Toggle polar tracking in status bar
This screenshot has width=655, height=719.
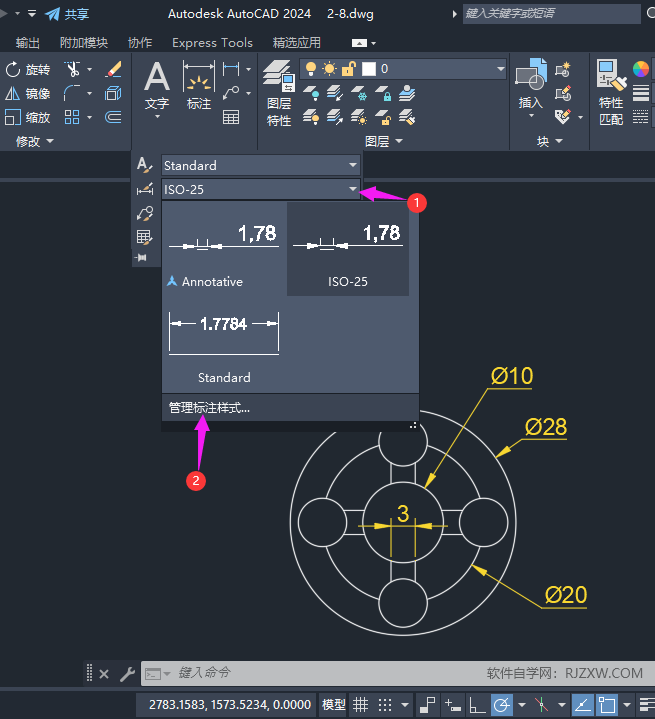point(502,704)
